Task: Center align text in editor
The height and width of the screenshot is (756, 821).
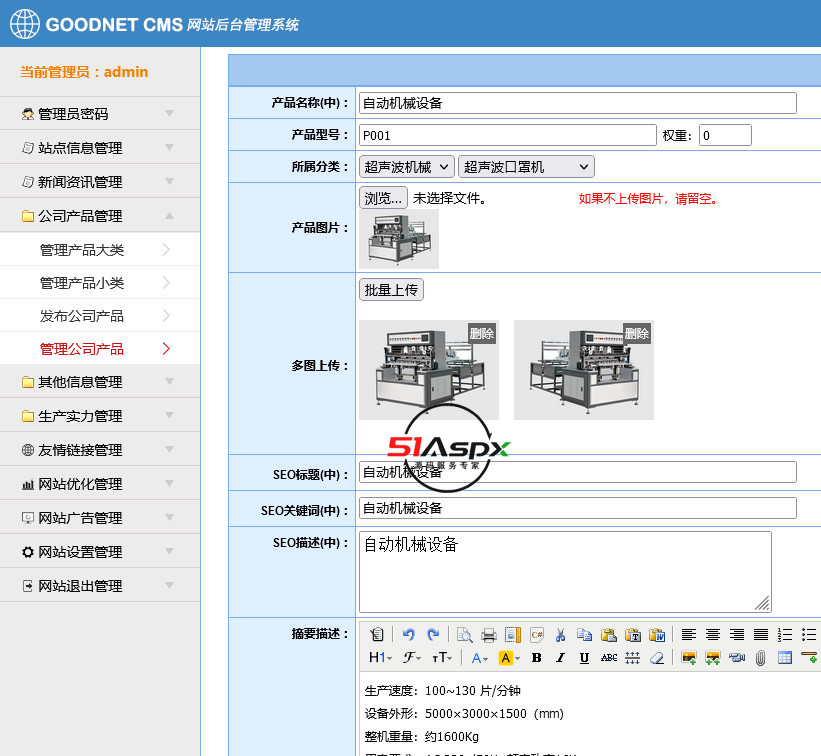Action: click(x=713, y=635)
